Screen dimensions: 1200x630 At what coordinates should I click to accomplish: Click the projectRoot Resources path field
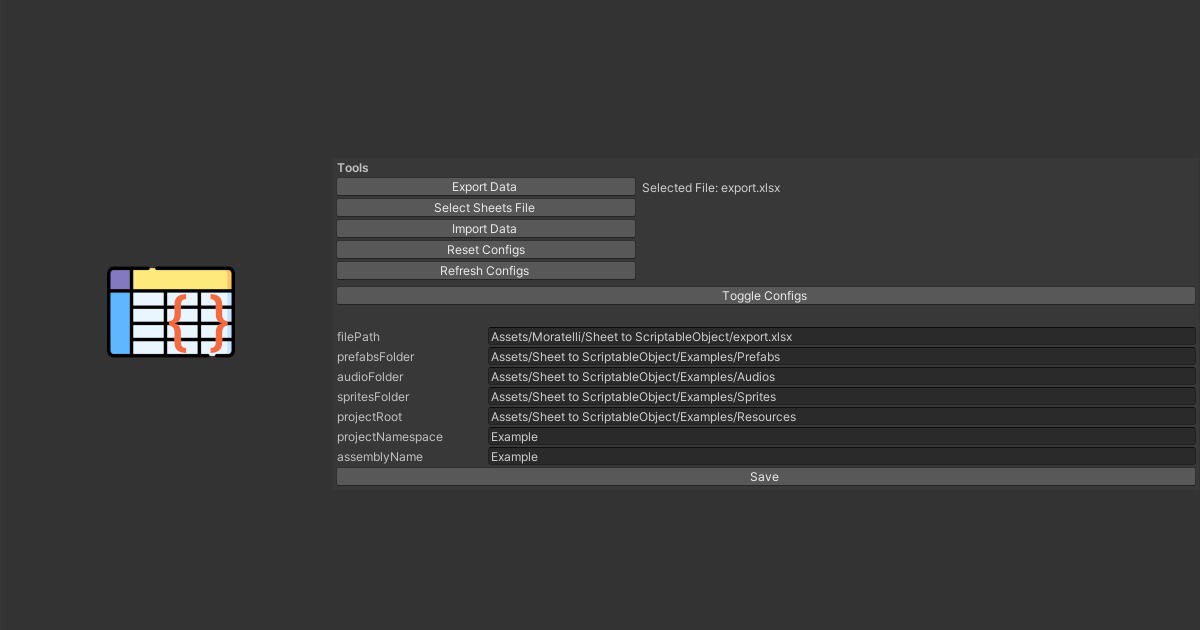pos(840,417)
